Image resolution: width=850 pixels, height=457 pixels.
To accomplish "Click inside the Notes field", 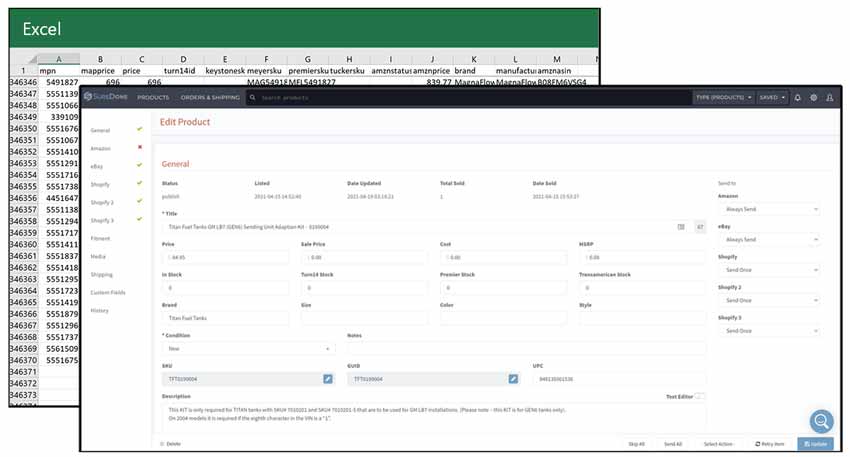I will coord(526,349).
